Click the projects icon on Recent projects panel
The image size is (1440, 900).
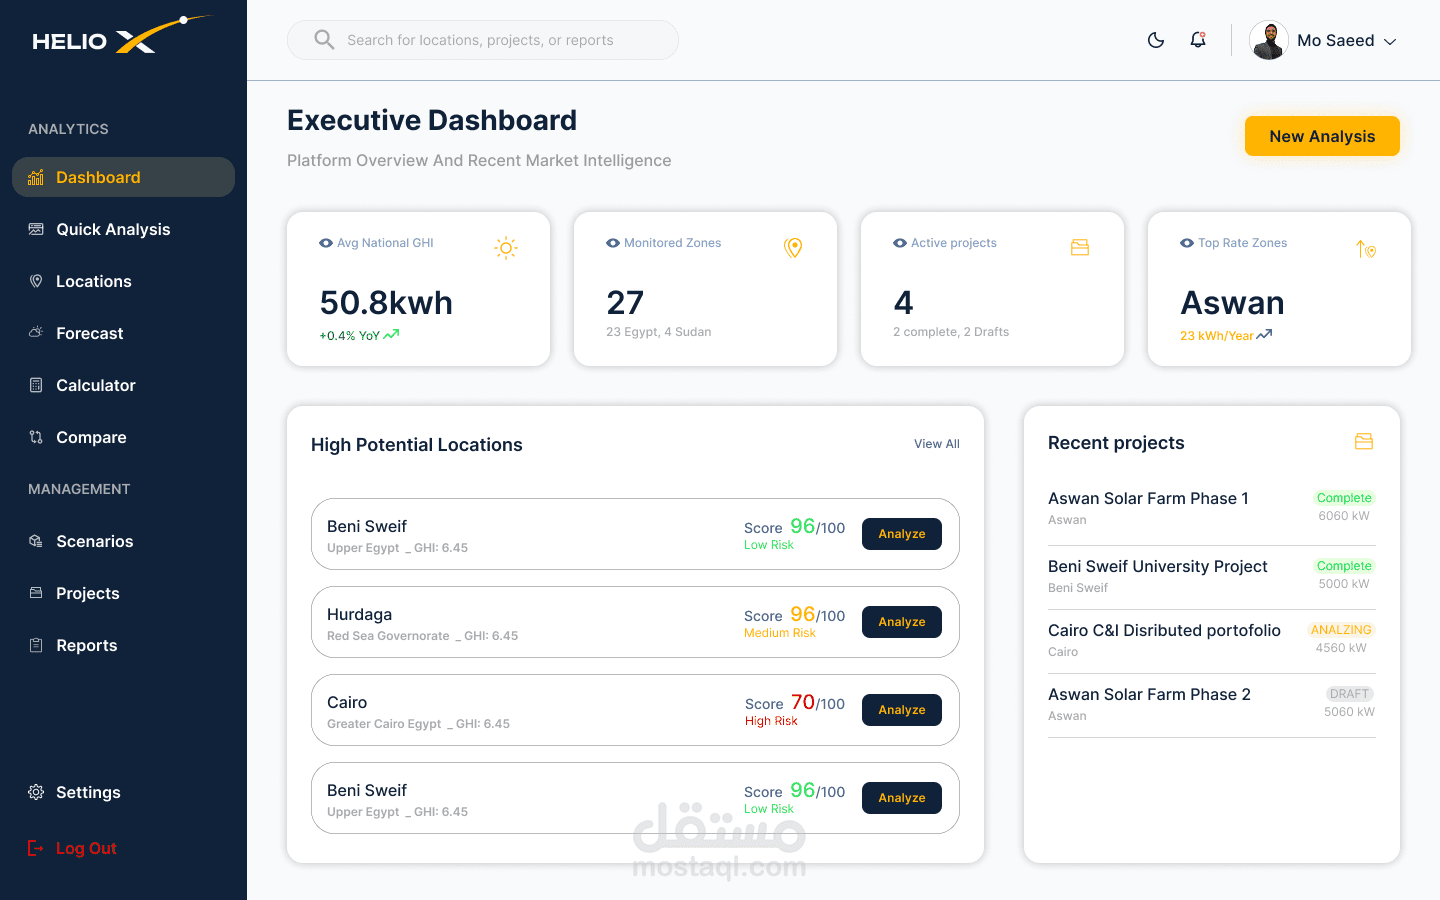tap(1363, 440)
